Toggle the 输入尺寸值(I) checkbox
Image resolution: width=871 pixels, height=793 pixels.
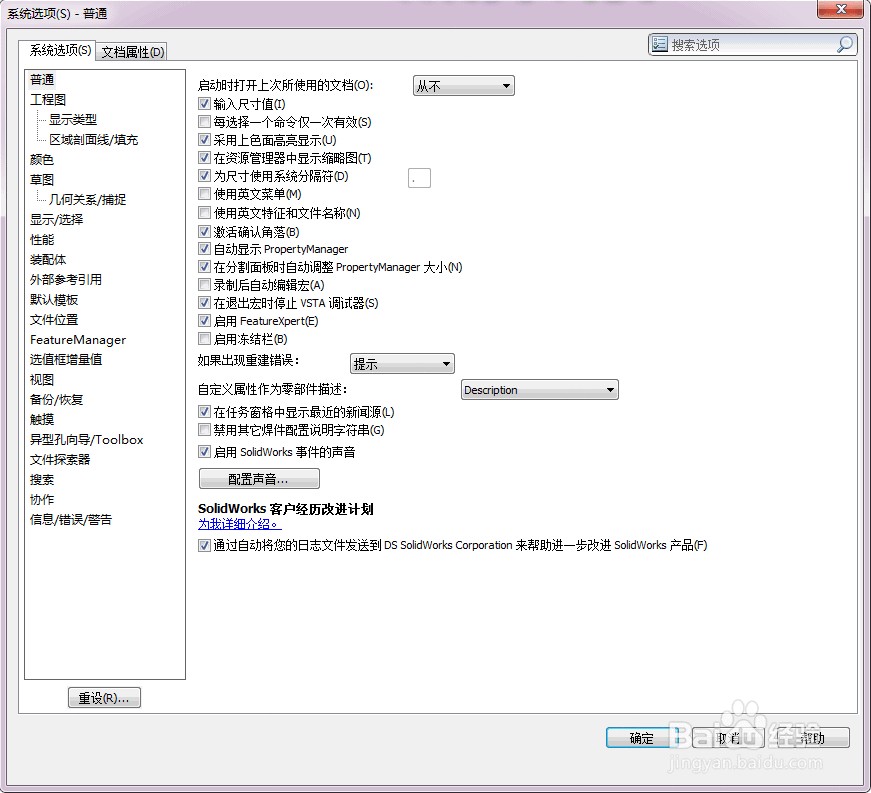pyautogui.click(x=204, y=104)
